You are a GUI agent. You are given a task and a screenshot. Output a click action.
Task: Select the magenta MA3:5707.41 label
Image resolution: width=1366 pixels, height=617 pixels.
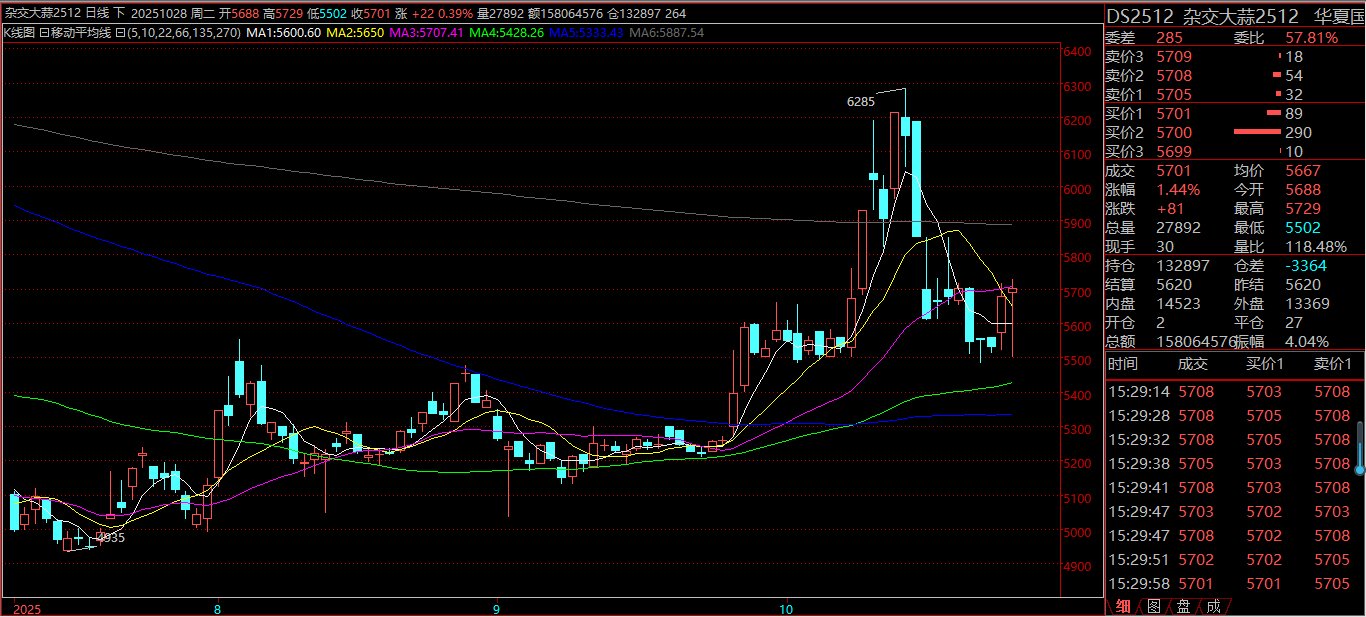(427, 32)
